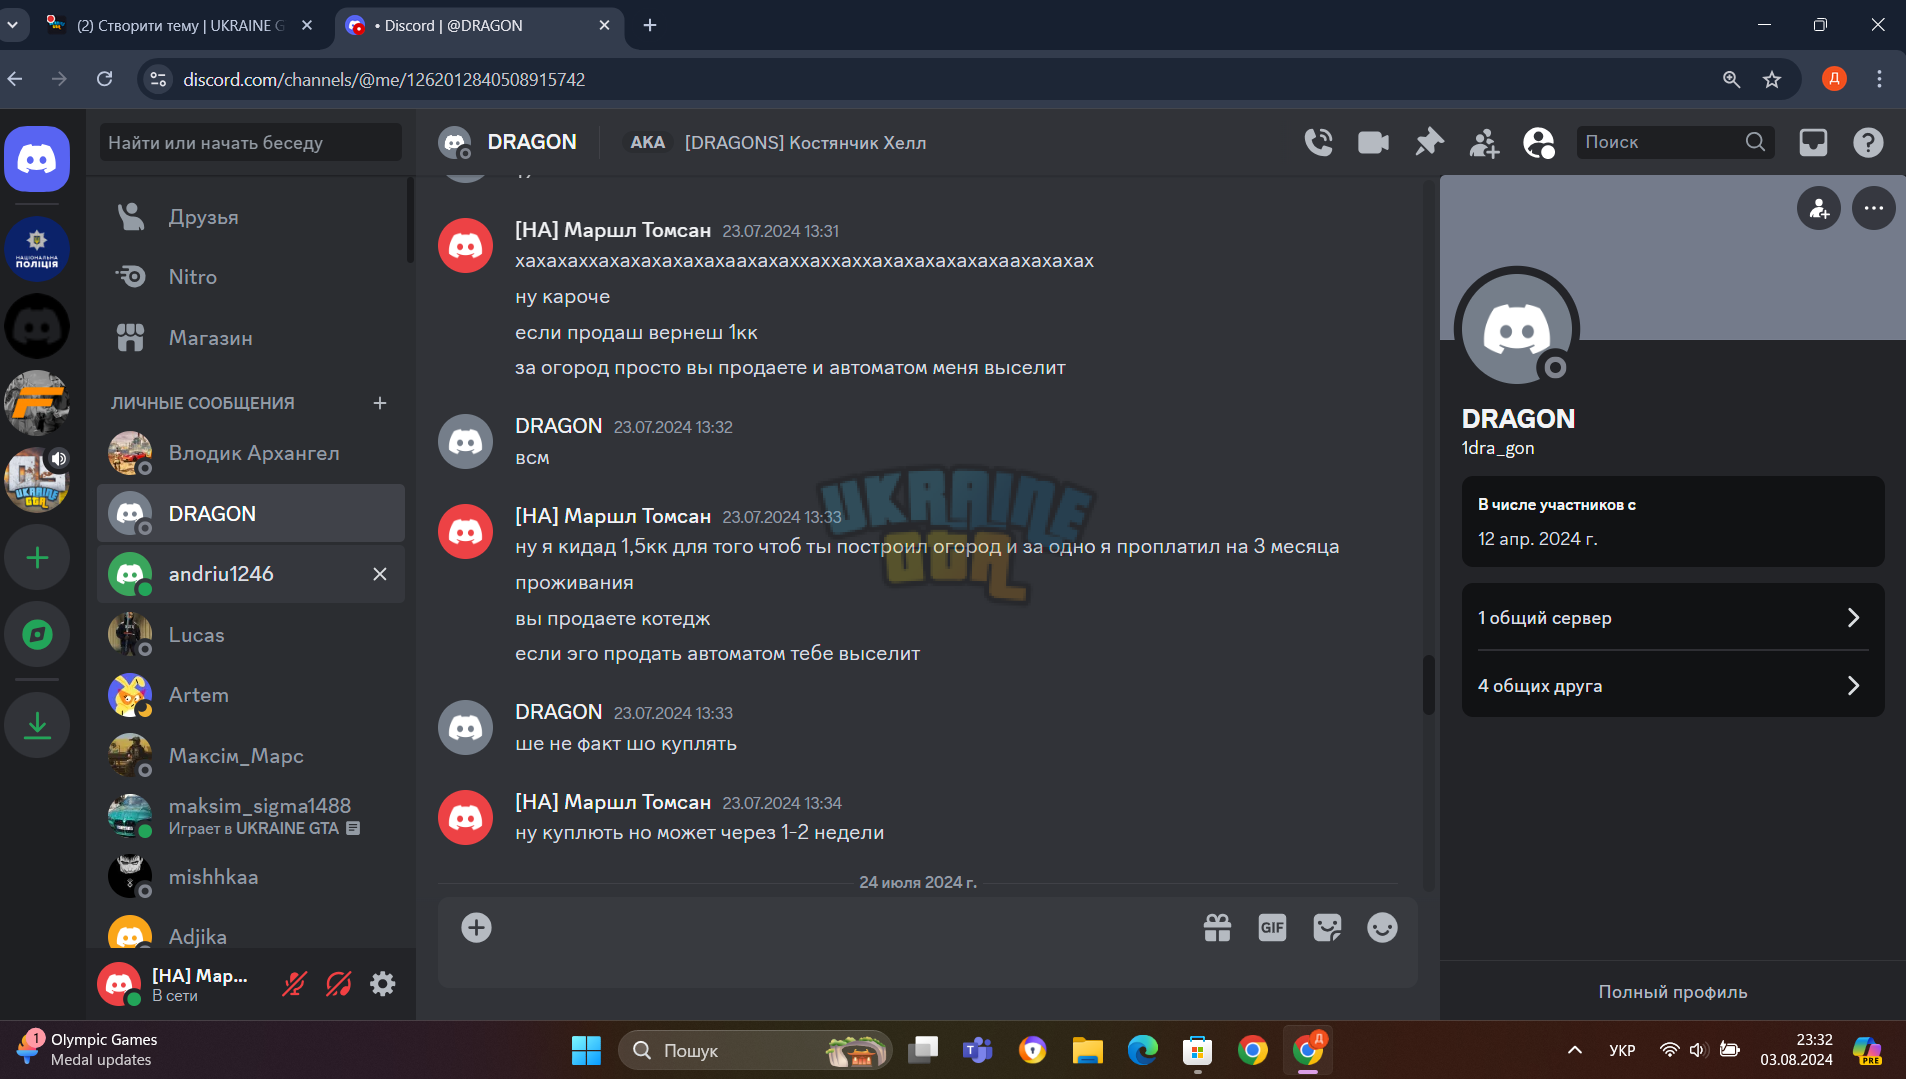The height and width of the screenshot is (1079, 1906).
Task: Open chat with Максім_Марс
Action: pos(251,756)
